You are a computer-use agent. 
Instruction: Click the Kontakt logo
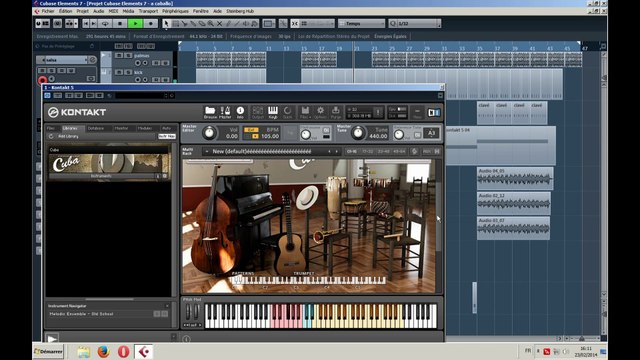coord(77,112)
